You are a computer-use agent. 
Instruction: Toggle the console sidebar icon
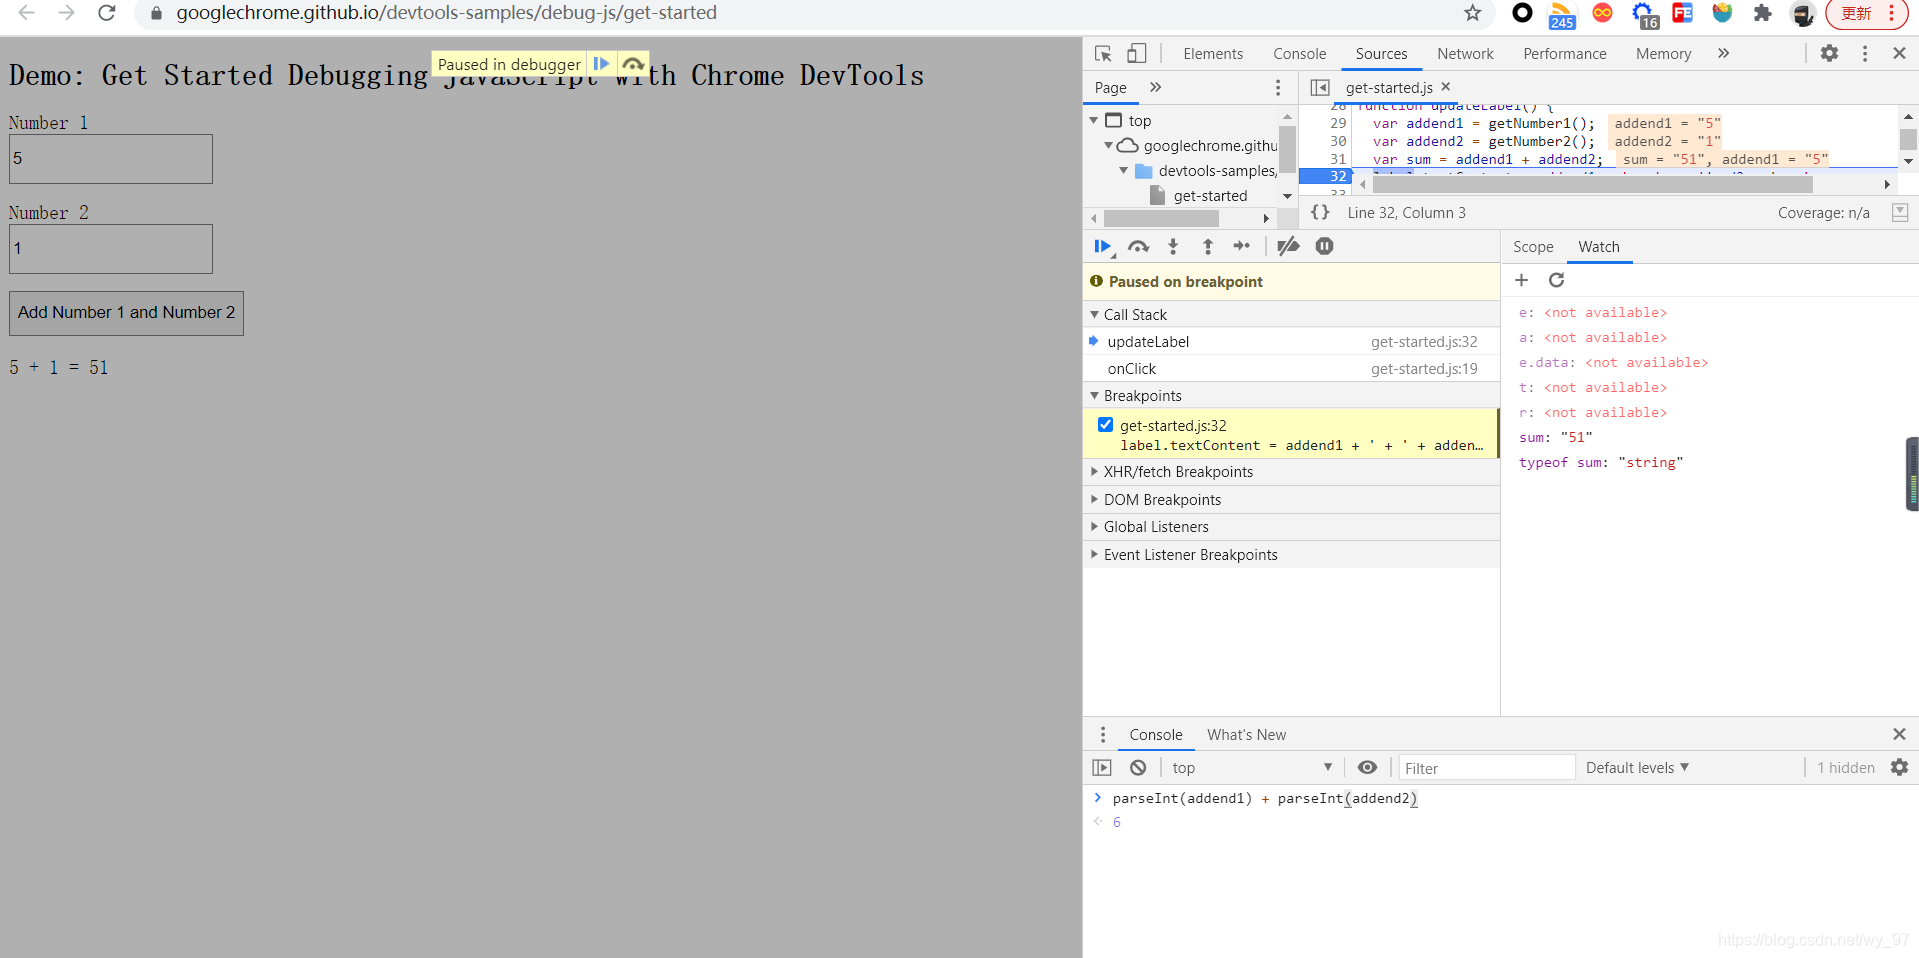click(x=1102, y=767)
